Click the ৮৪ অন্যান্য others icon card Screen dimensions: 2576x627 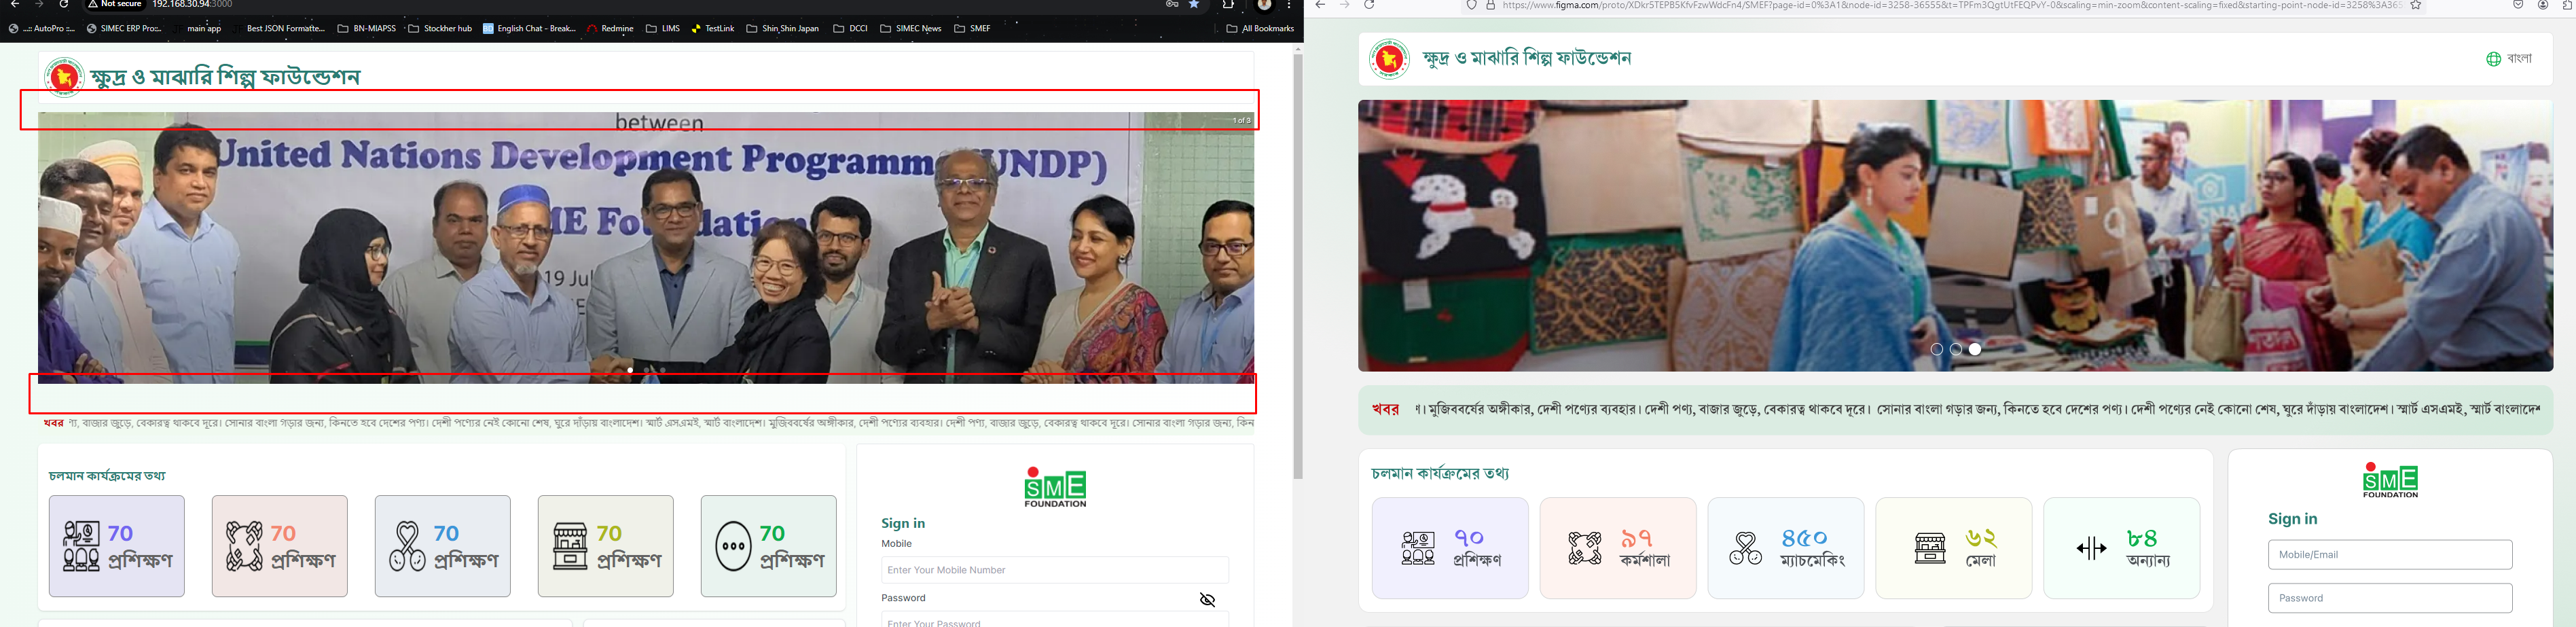tap(2121, 548)
